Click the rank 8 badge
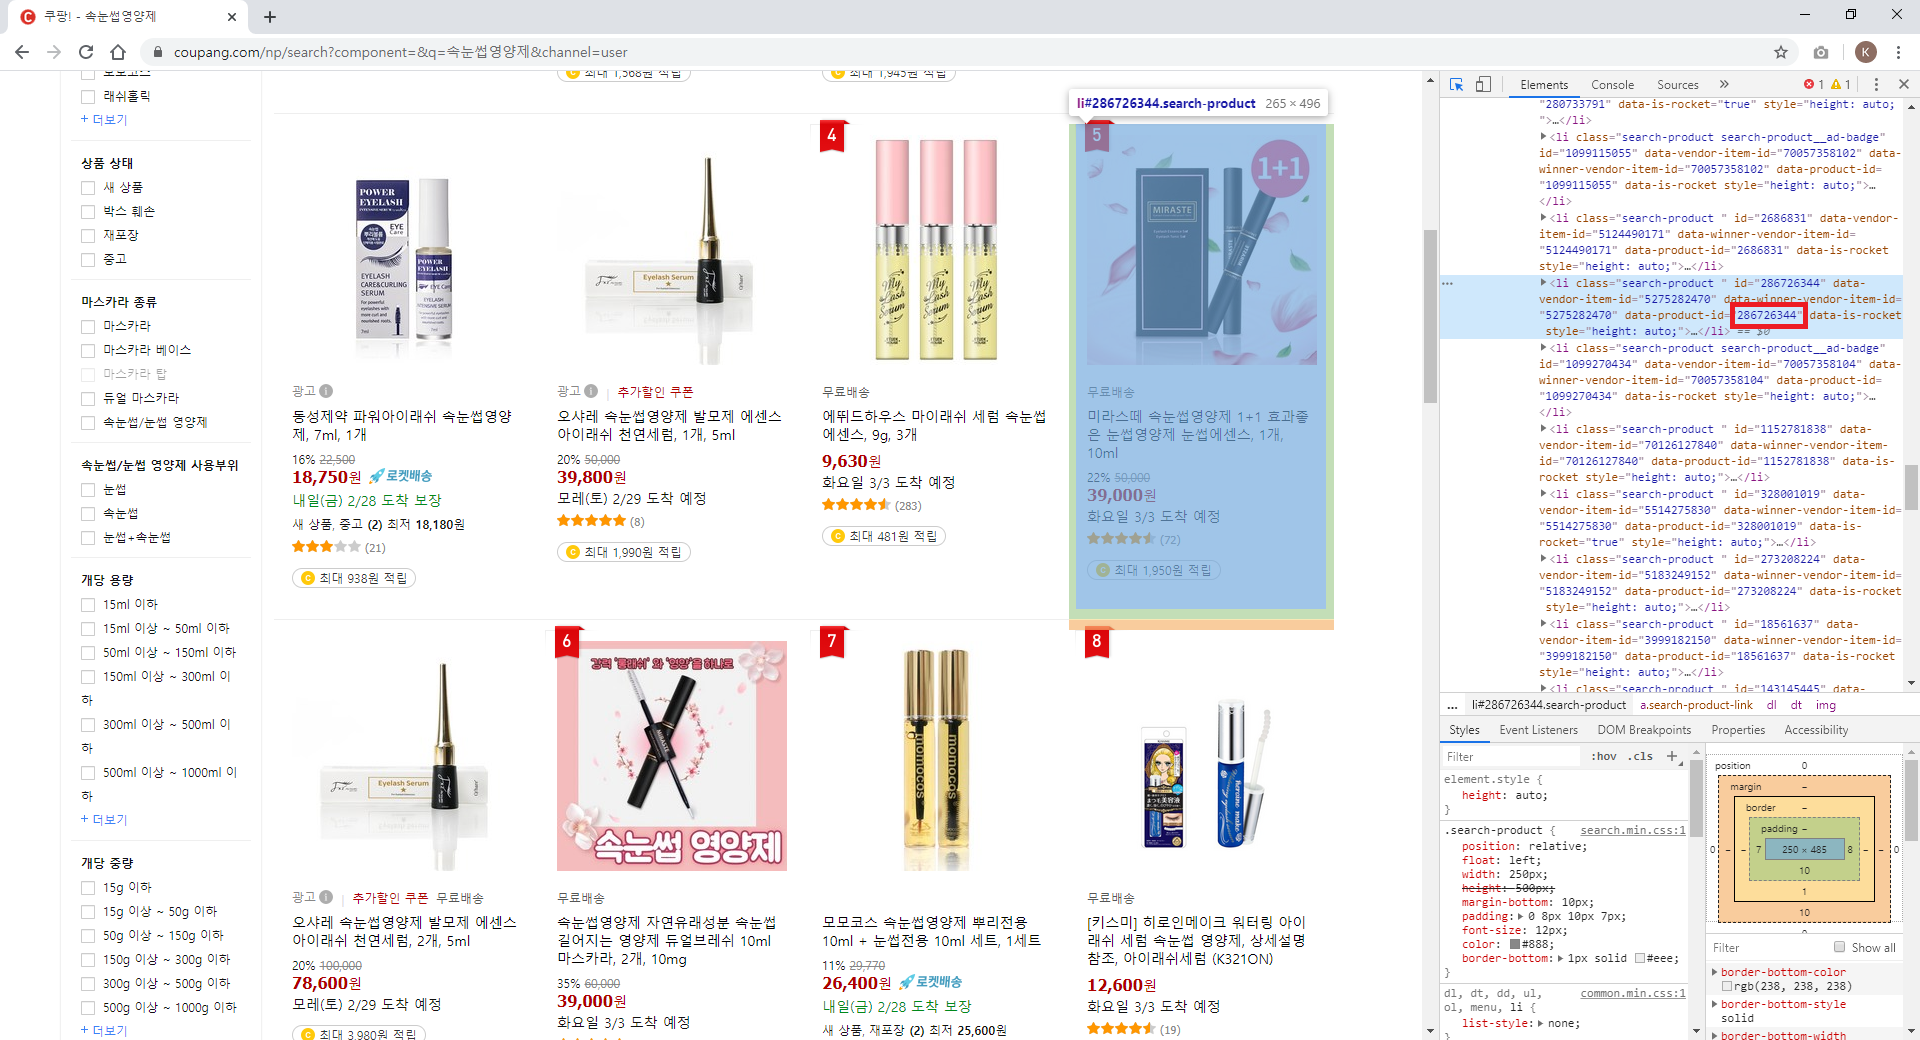This screenshot has width=1920, height=1040. tap(1097, 641)
